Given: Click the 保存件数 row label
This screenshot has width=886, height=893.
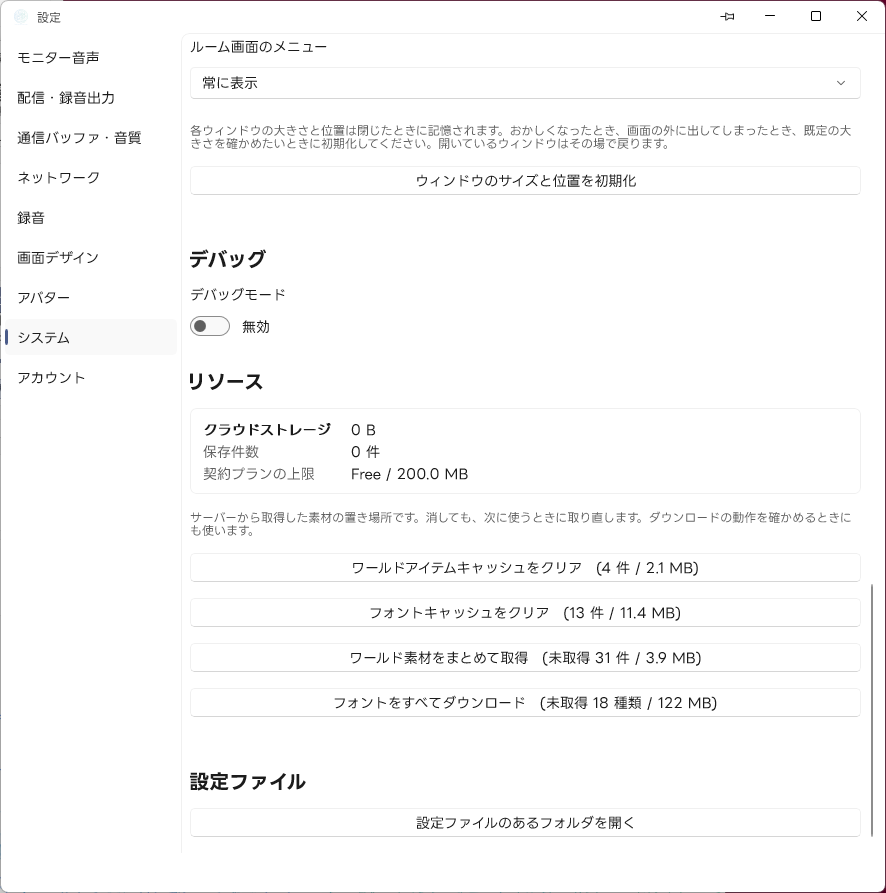Looking at the screenshot, I should click(x=231, y=452).
